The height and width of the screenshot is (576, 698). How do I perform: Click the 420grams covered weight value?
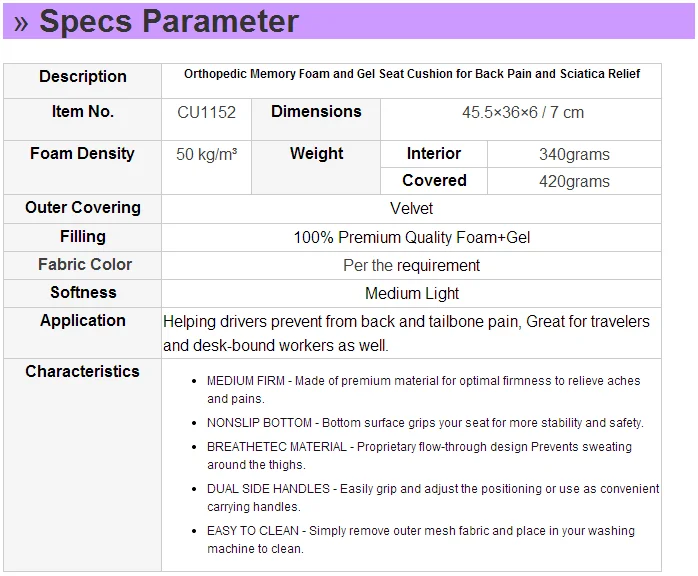pyautogui.click(x=574, y=181)
